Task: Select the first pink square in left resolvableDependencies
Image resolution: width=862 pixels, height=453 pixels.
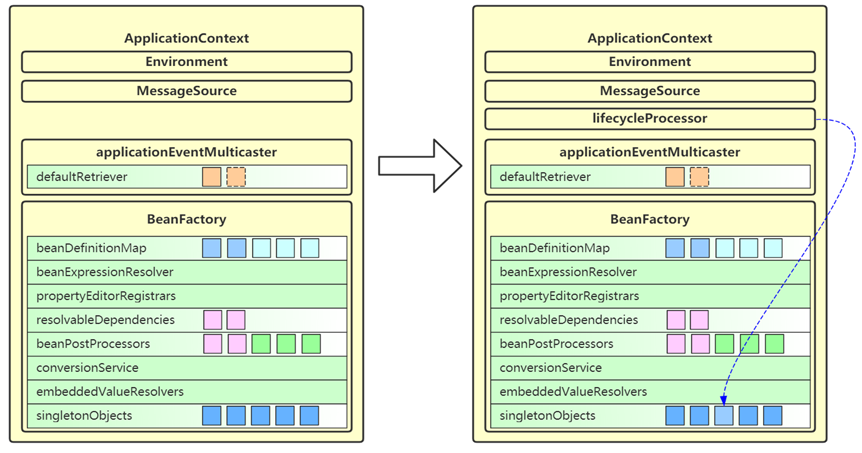Action: point(212,320)
